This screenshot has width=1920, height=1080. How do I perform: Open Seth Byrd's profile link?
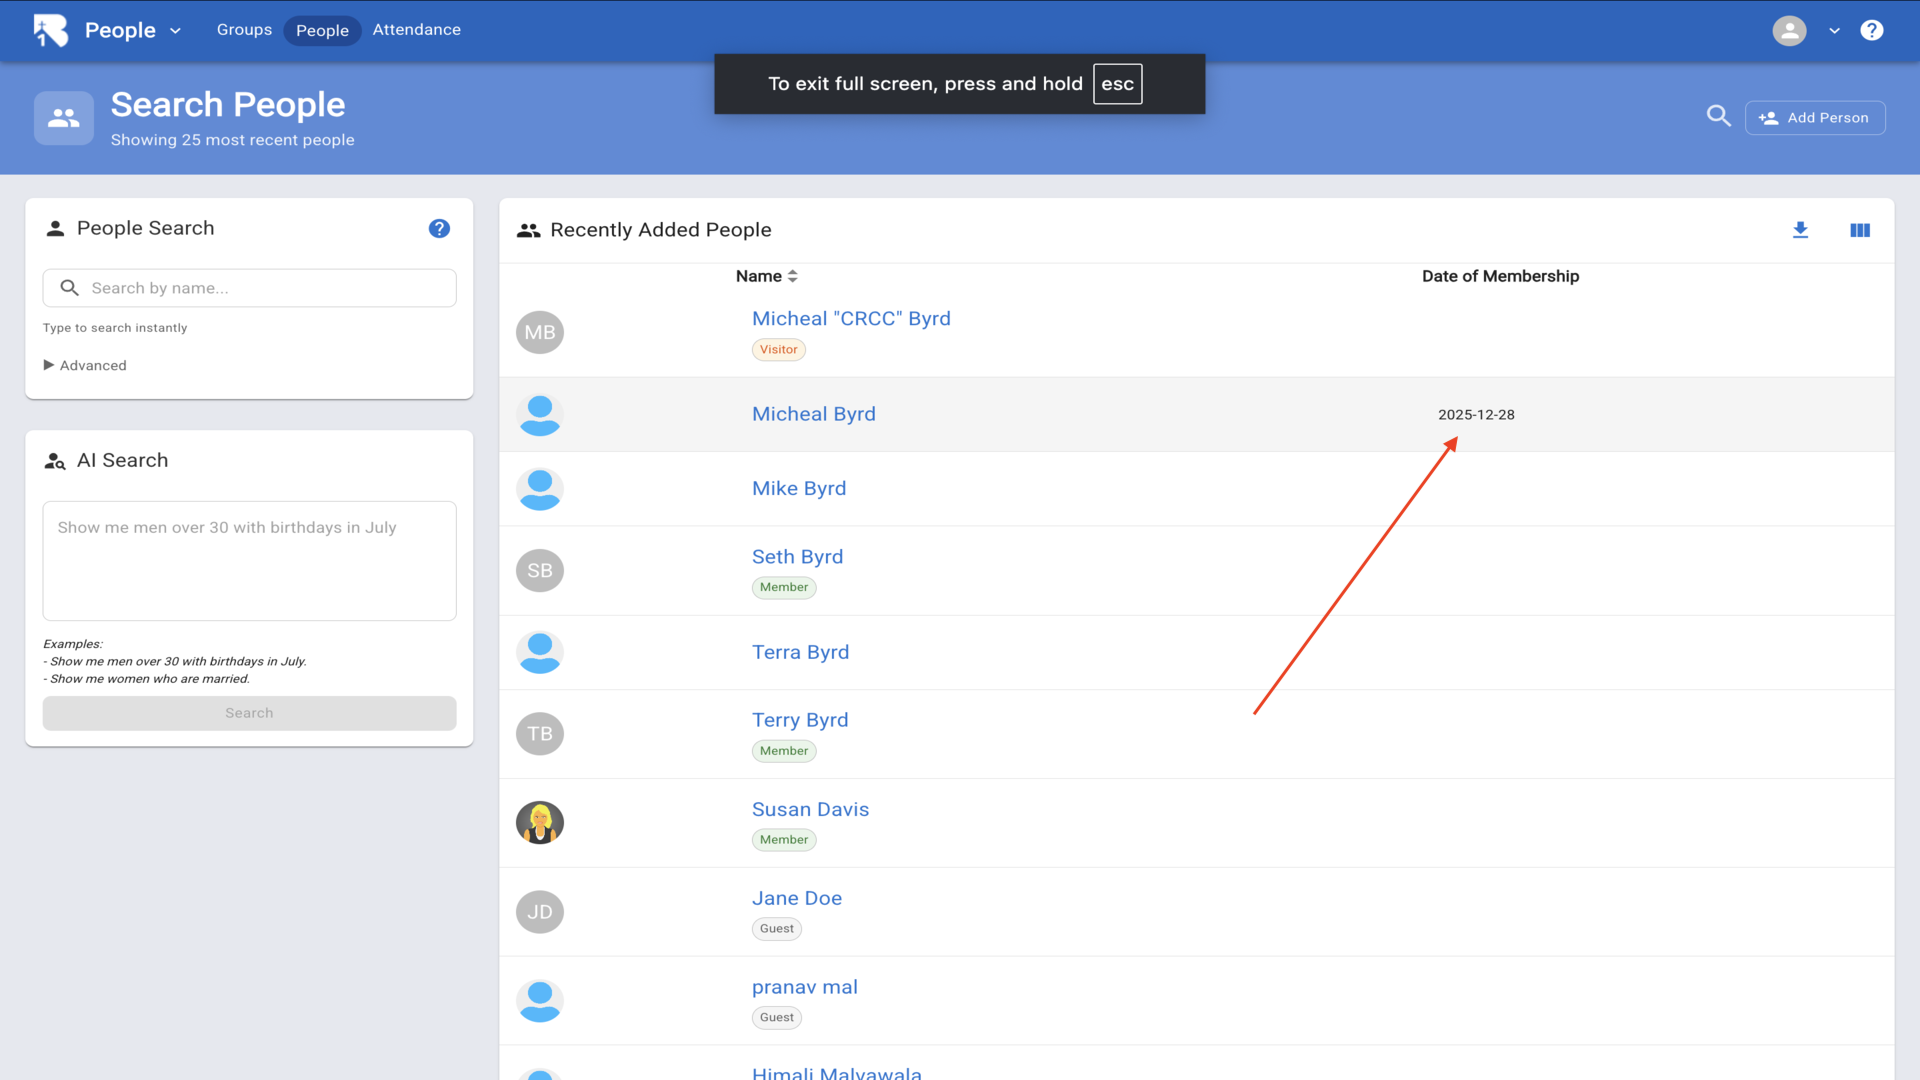click(797, 556)
